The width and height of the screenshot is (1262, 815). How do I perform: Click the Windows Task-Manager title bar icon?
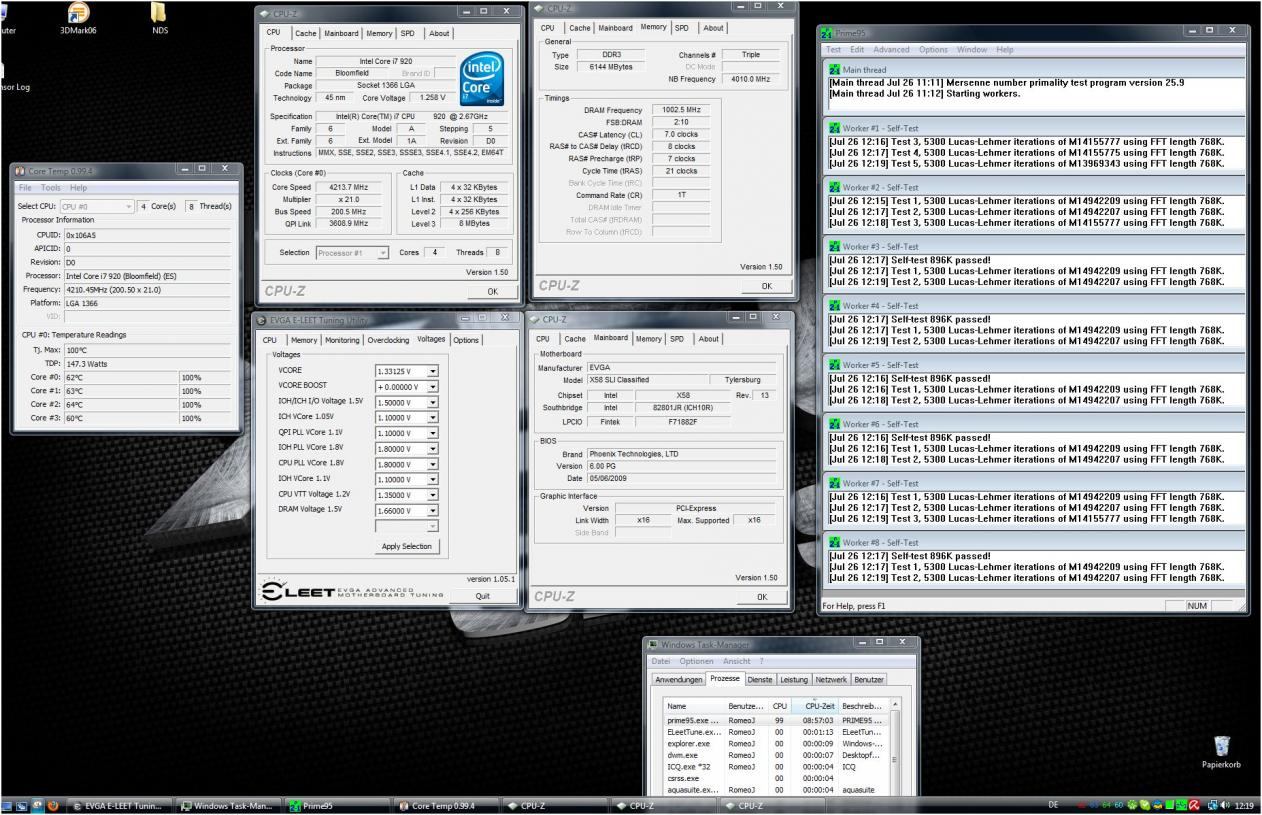653,644
